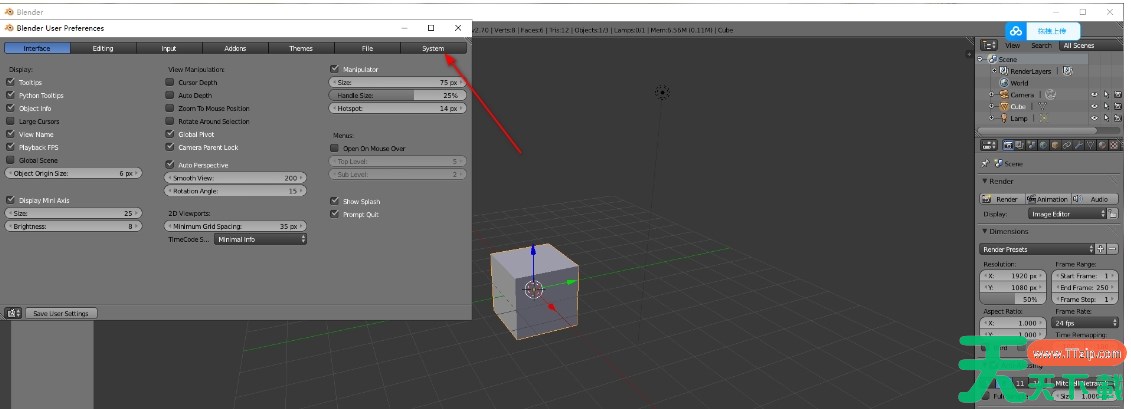
Task: Click the outliner editor type icon
Action: (989, 45)
